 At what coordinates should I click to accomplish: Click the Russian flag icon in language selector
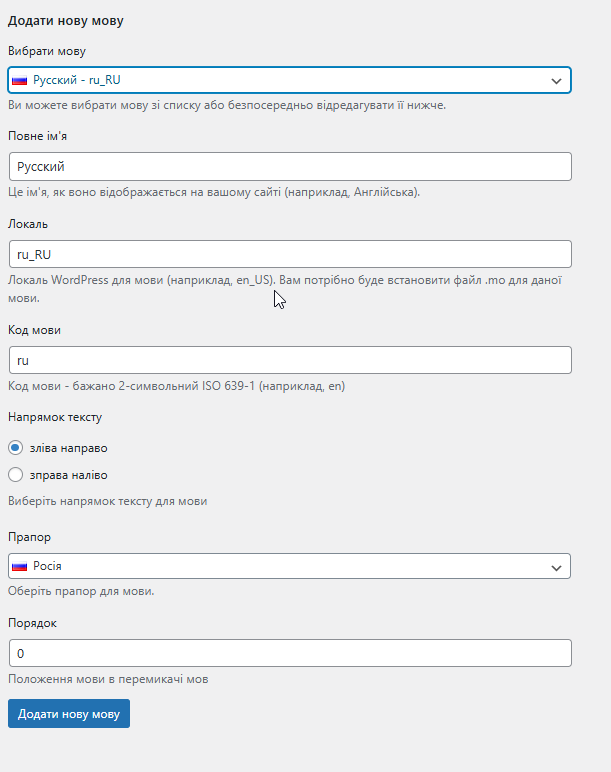pos(20,80)
